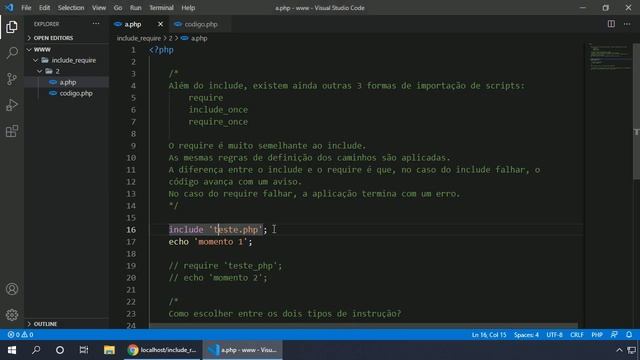Collapse the include_require folder
The image size is (640, 360).
click(67, 60)
